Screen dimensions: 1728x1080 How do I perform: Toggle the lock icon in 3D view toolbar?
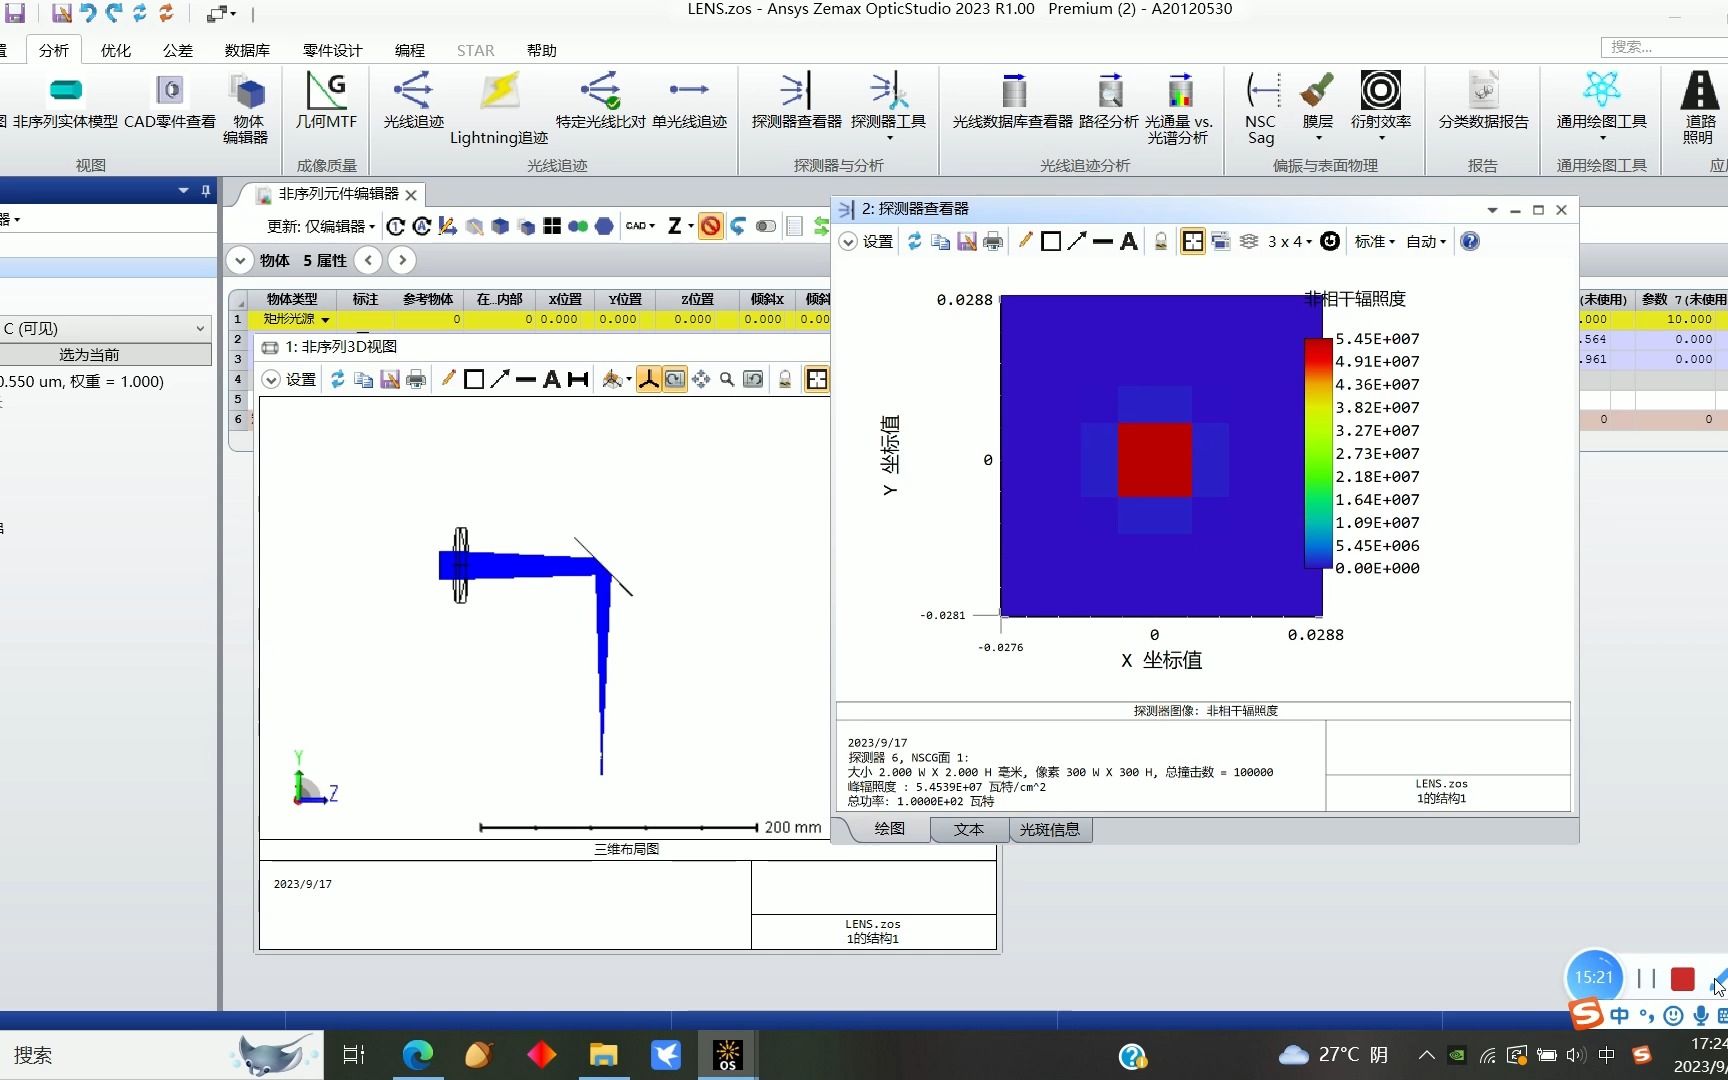tap(785, 379)
